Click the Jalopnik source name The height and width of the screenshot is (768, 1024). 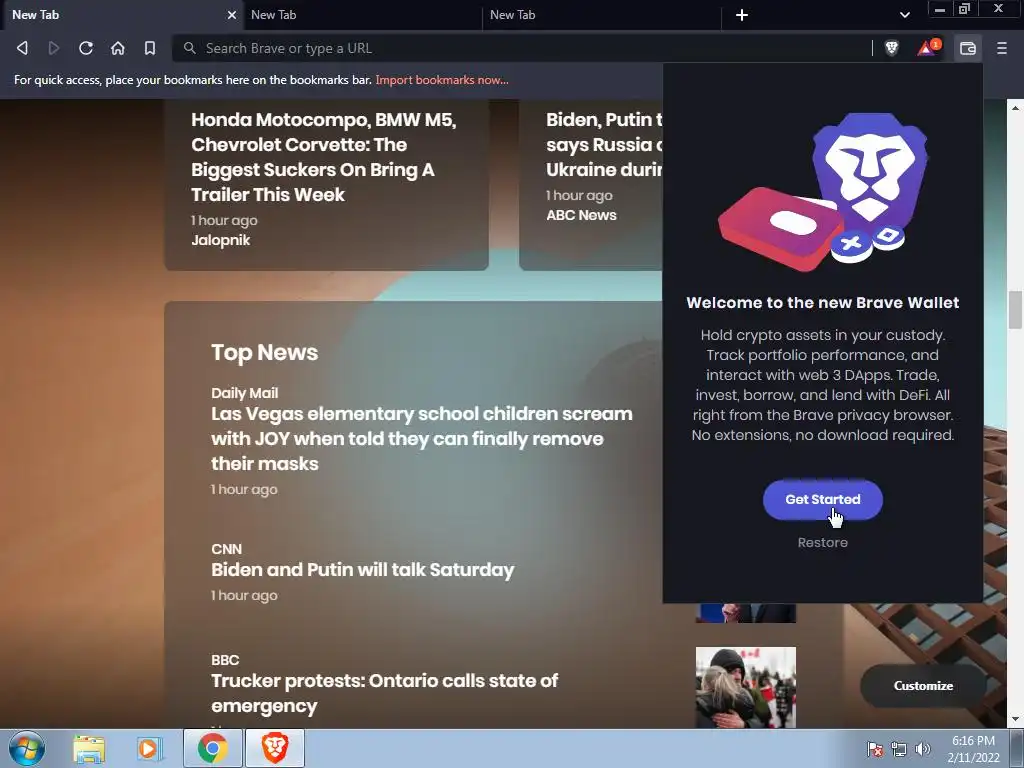(221, 240)
